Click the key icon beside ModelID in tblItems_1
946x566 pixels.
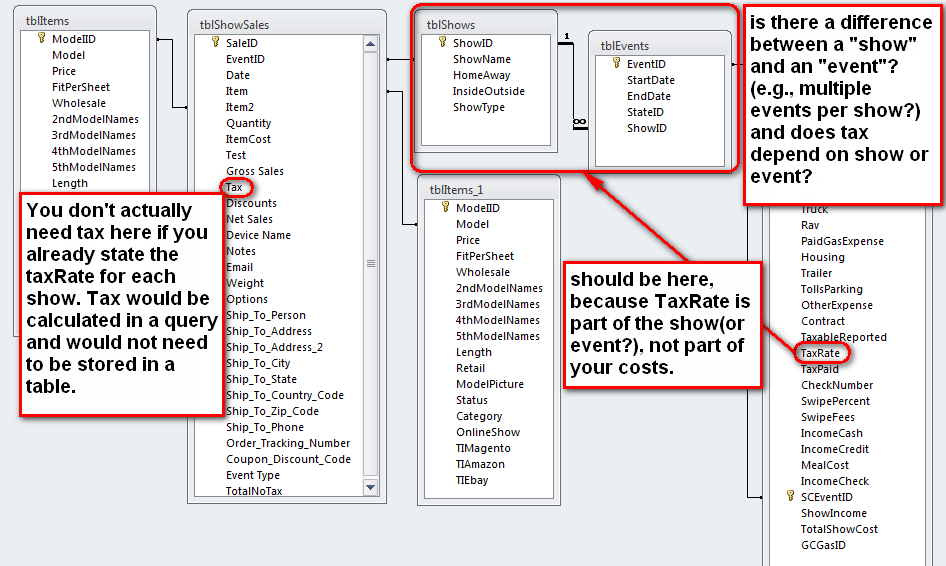pos(445,207)
